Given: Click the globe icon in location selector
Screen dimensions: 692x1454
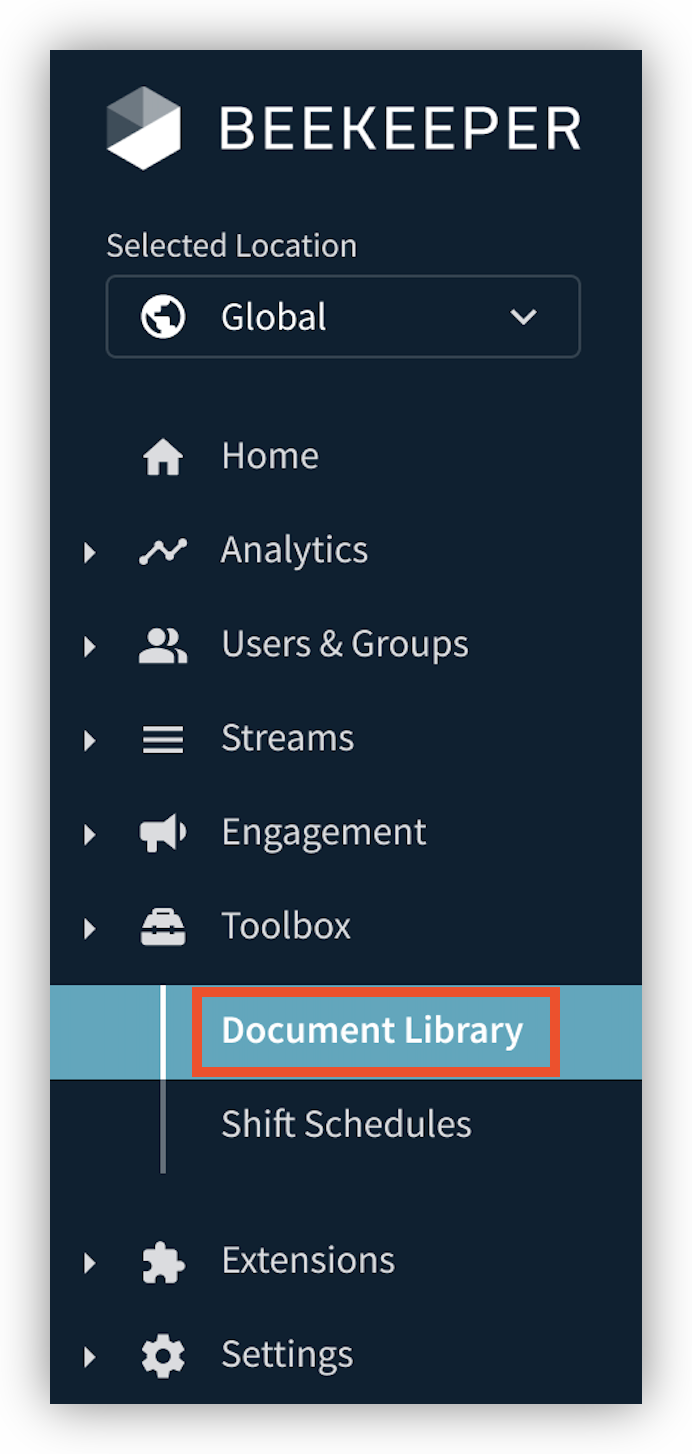Looking at the screenshot, I should point(163,317).
